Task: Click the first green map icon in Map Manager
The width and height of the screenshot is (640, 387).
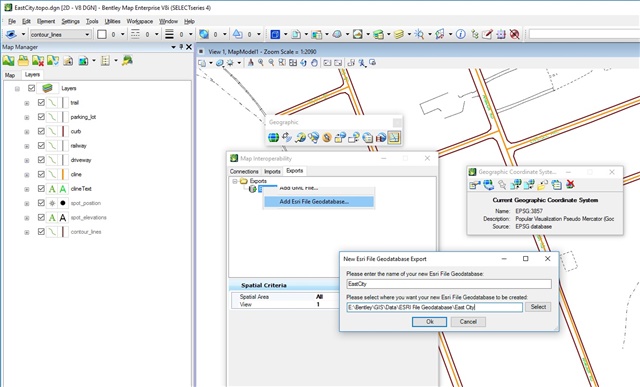Action: click(9, 61)
